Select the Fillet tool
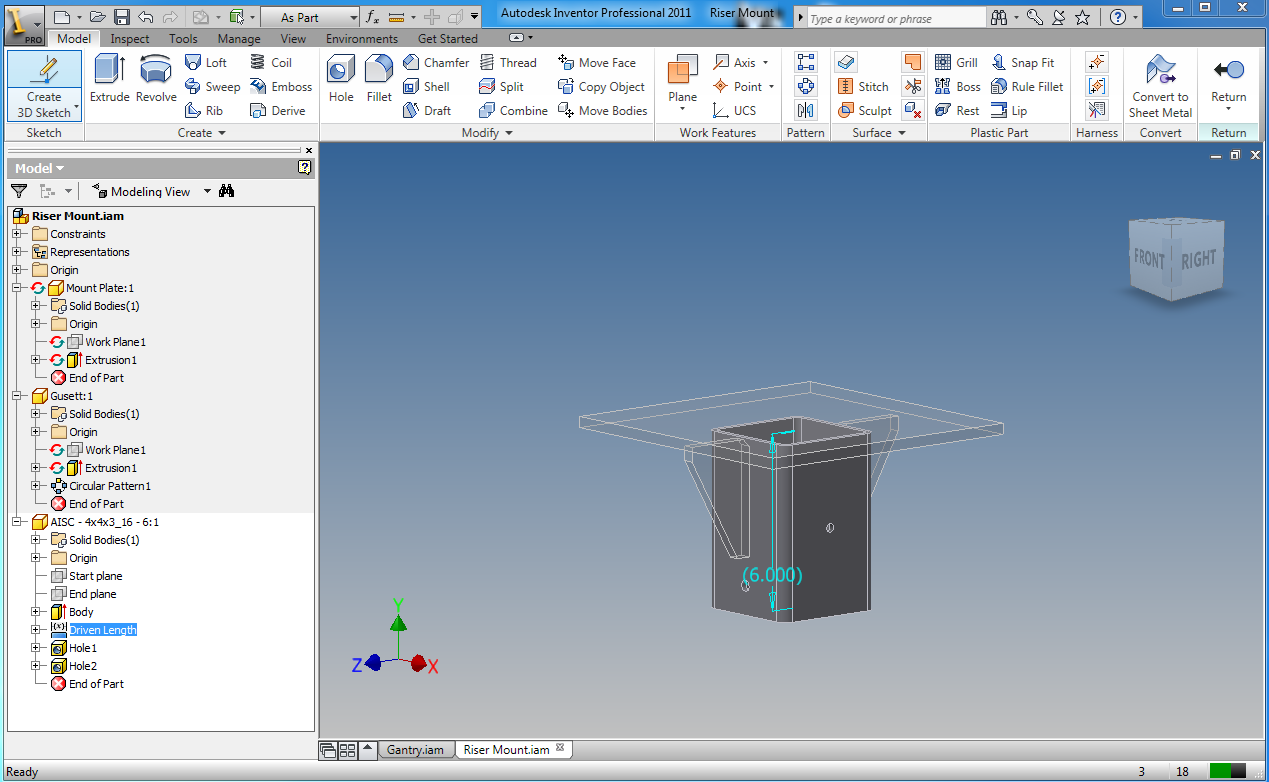The image size is (1269, 782). pyautogui.click(x=379, y=79)
